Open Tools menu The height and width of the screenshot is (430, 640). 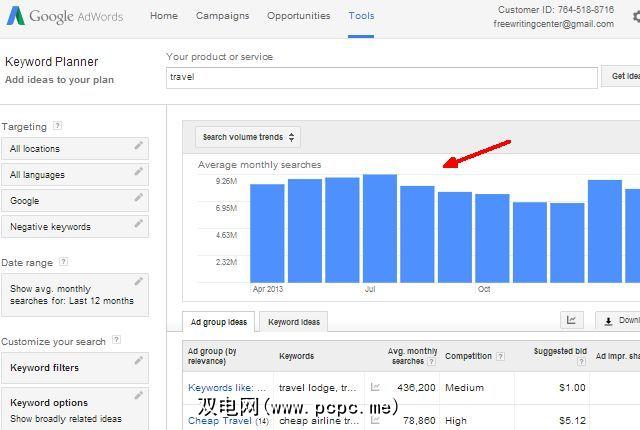pyautogui.click(x=361, y=16)
